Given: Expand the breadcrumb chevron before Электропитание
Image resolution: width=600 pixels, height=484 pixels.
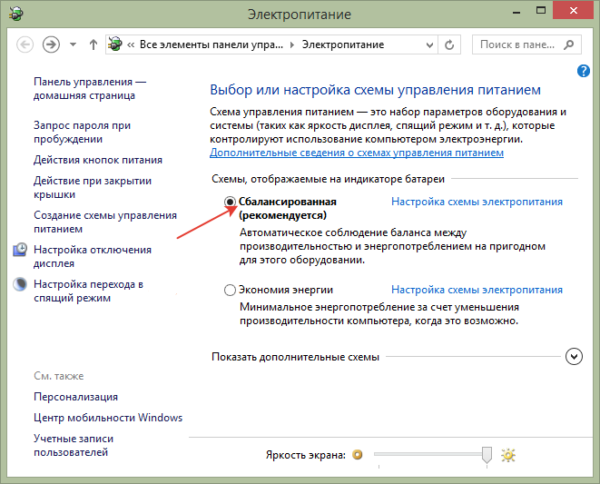Looking at the screenshot, I should [292, 45].
